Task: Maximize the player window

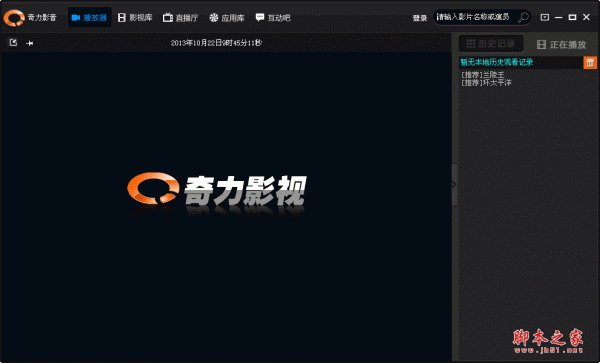Action: pos(572,17)
